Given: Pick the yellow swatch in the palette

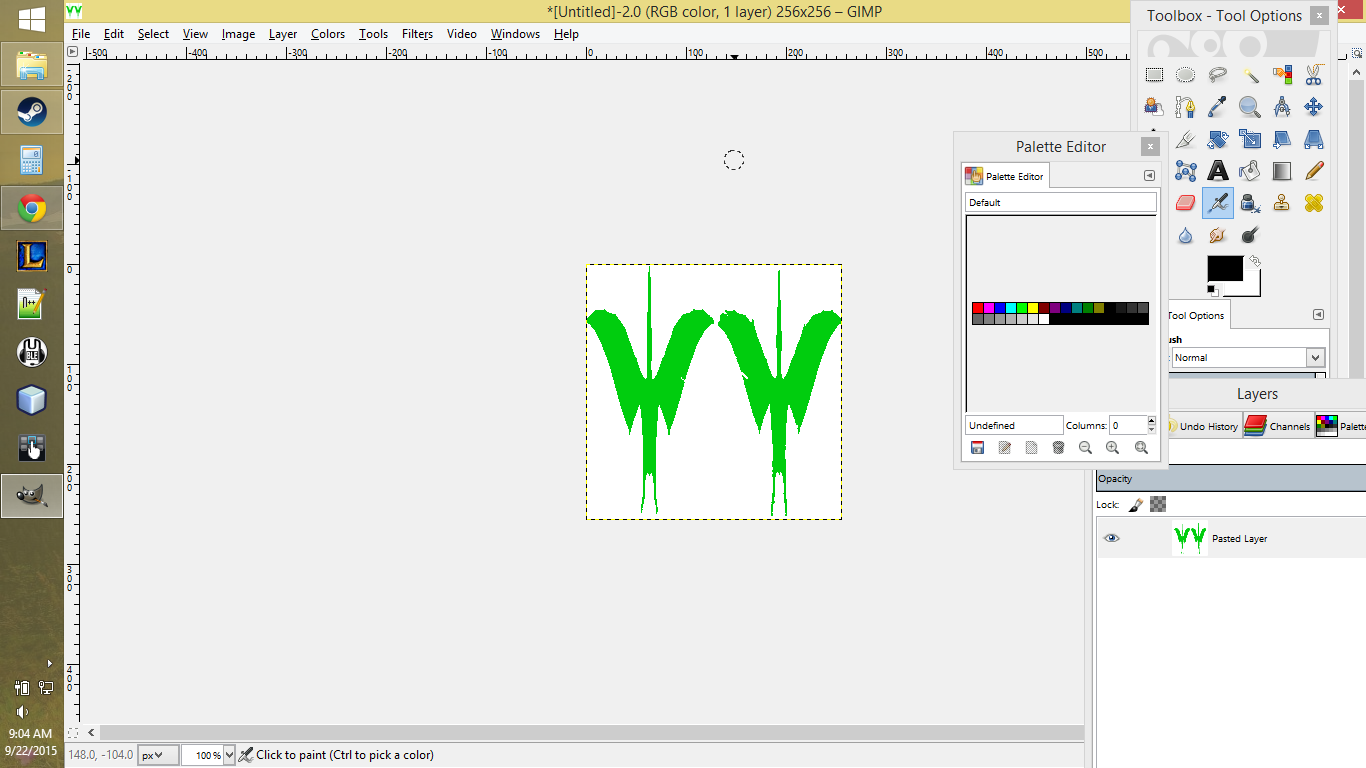Looking at the screenshot, I should (x=1033, y=308).
